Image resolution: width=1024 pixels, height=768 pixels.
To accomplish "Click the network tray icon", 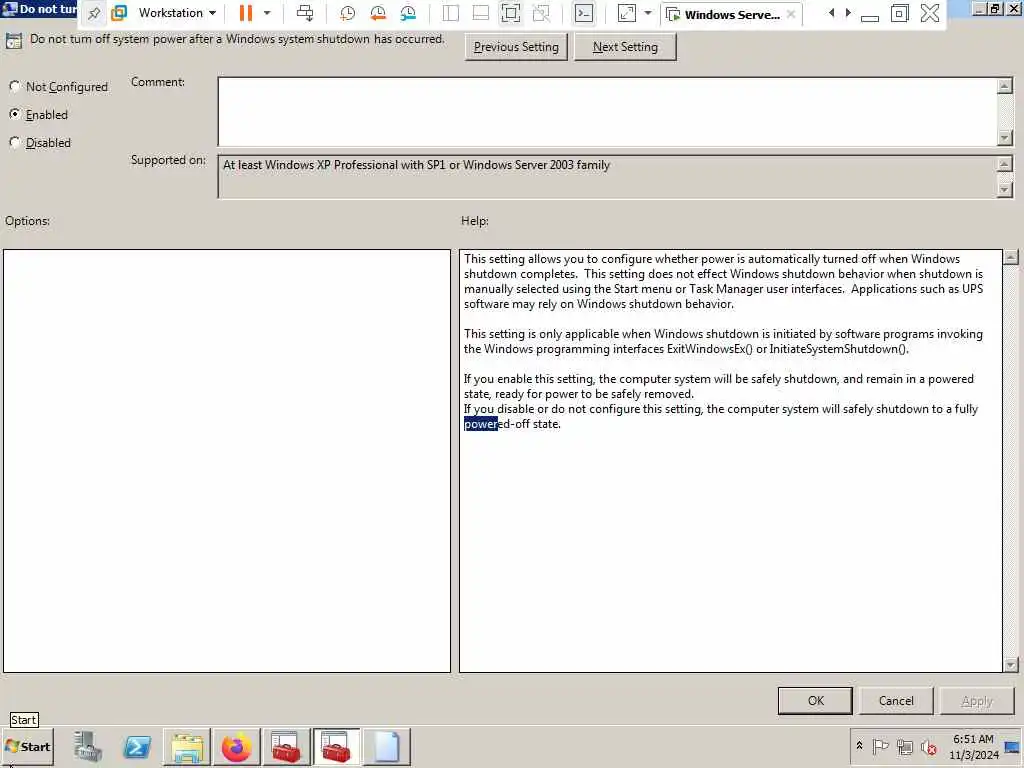I will [905, 746].
